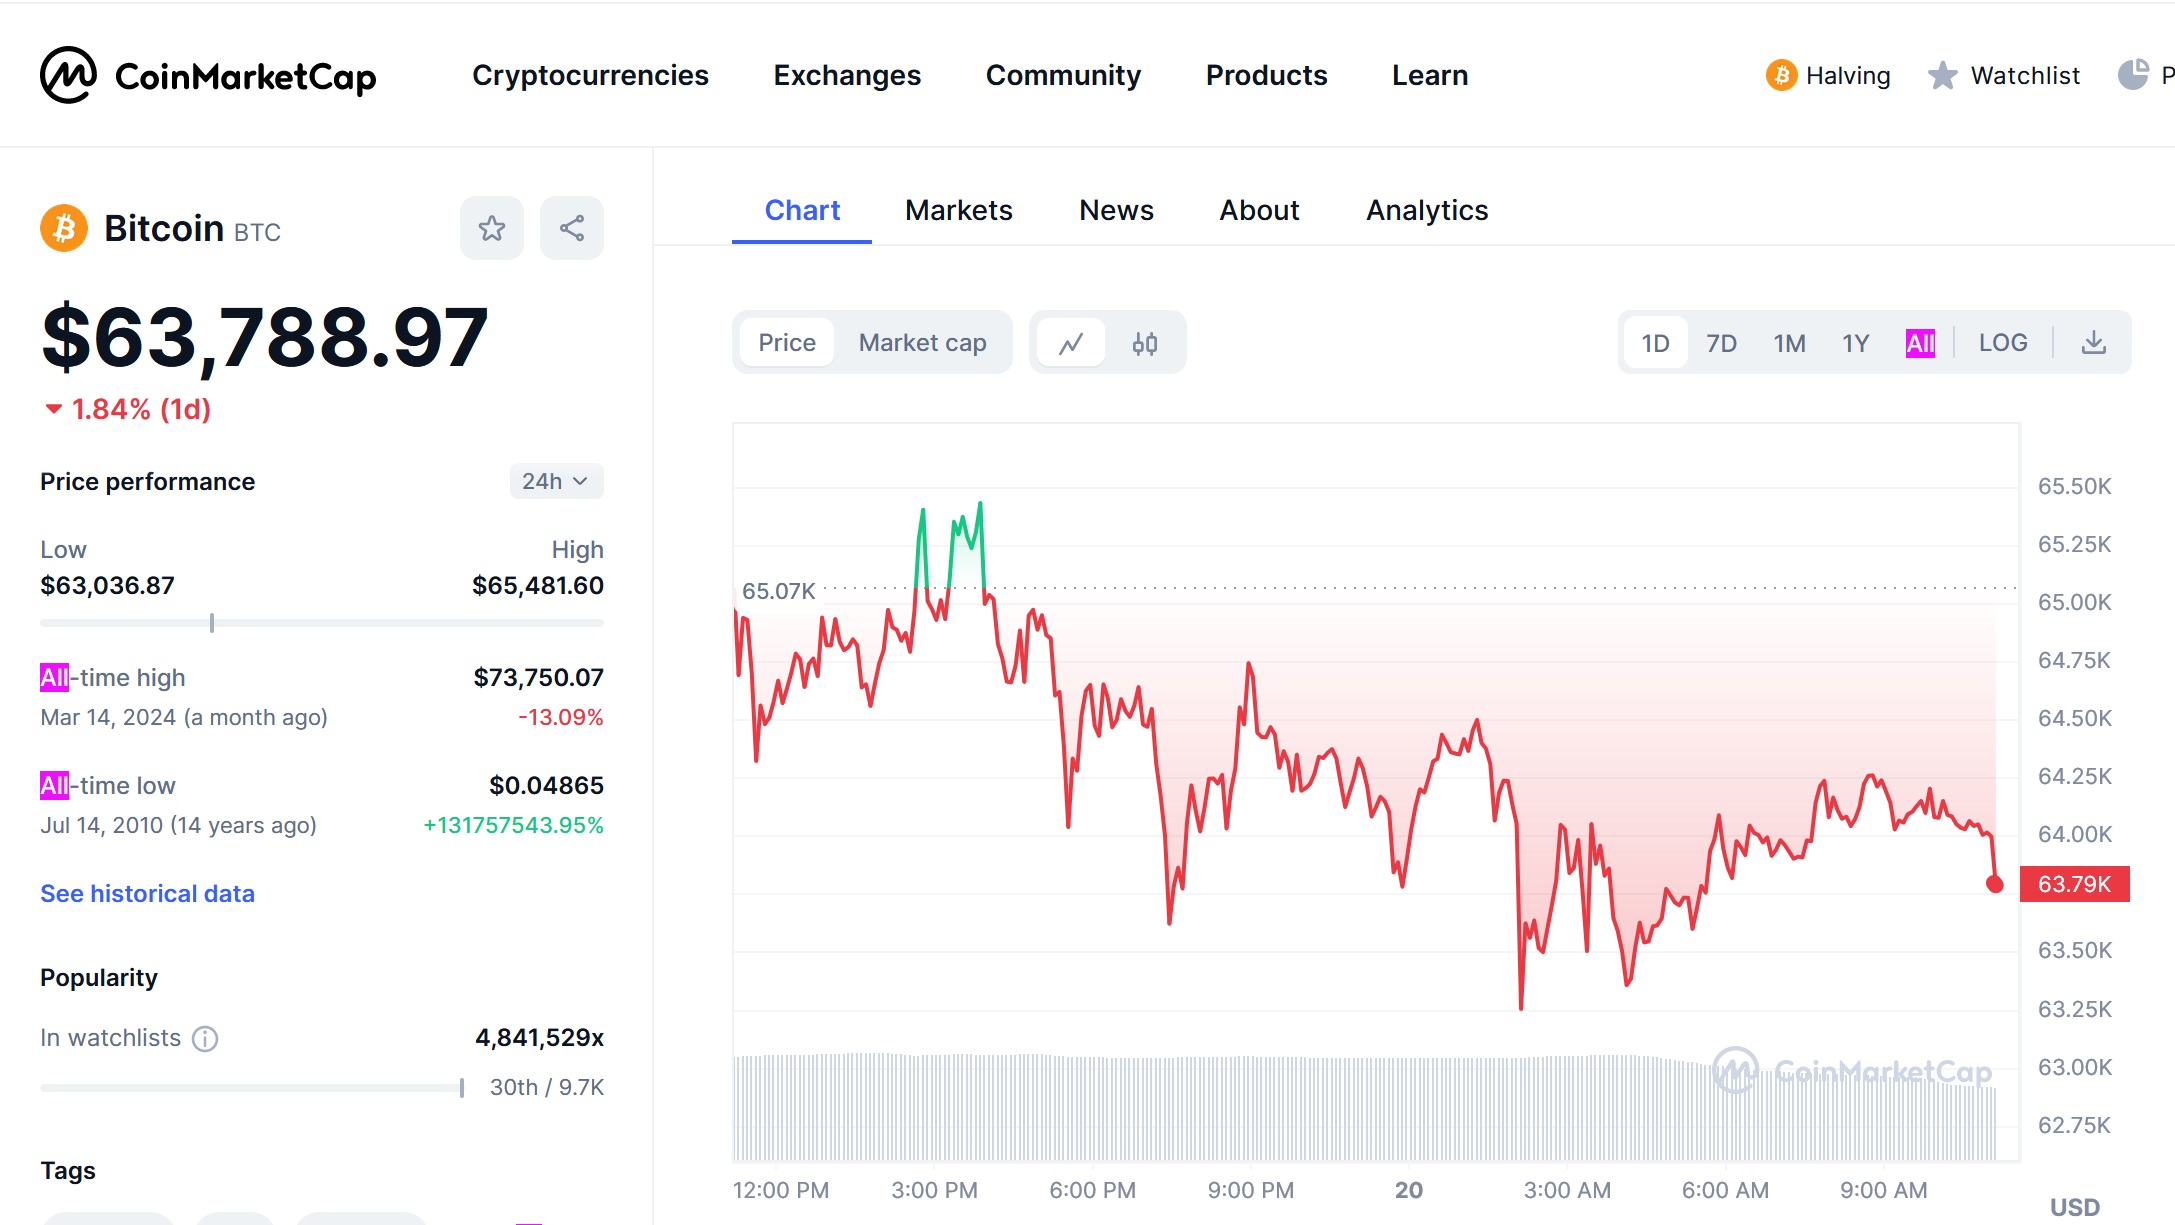Image resolution: width=2175 pixels, height=1225 pixels.
Task: Select the 1M time range
Action: (1789, 343)
